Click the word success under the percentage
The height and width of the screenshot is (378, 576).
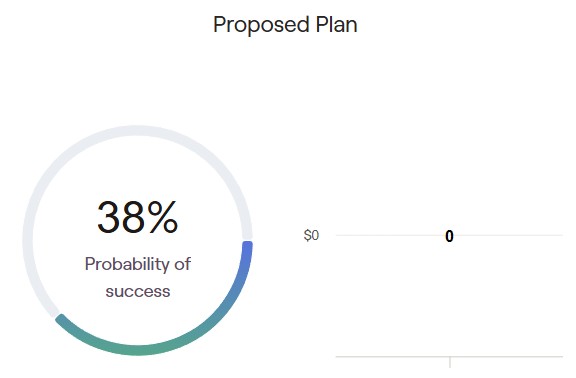pos(138,292)
